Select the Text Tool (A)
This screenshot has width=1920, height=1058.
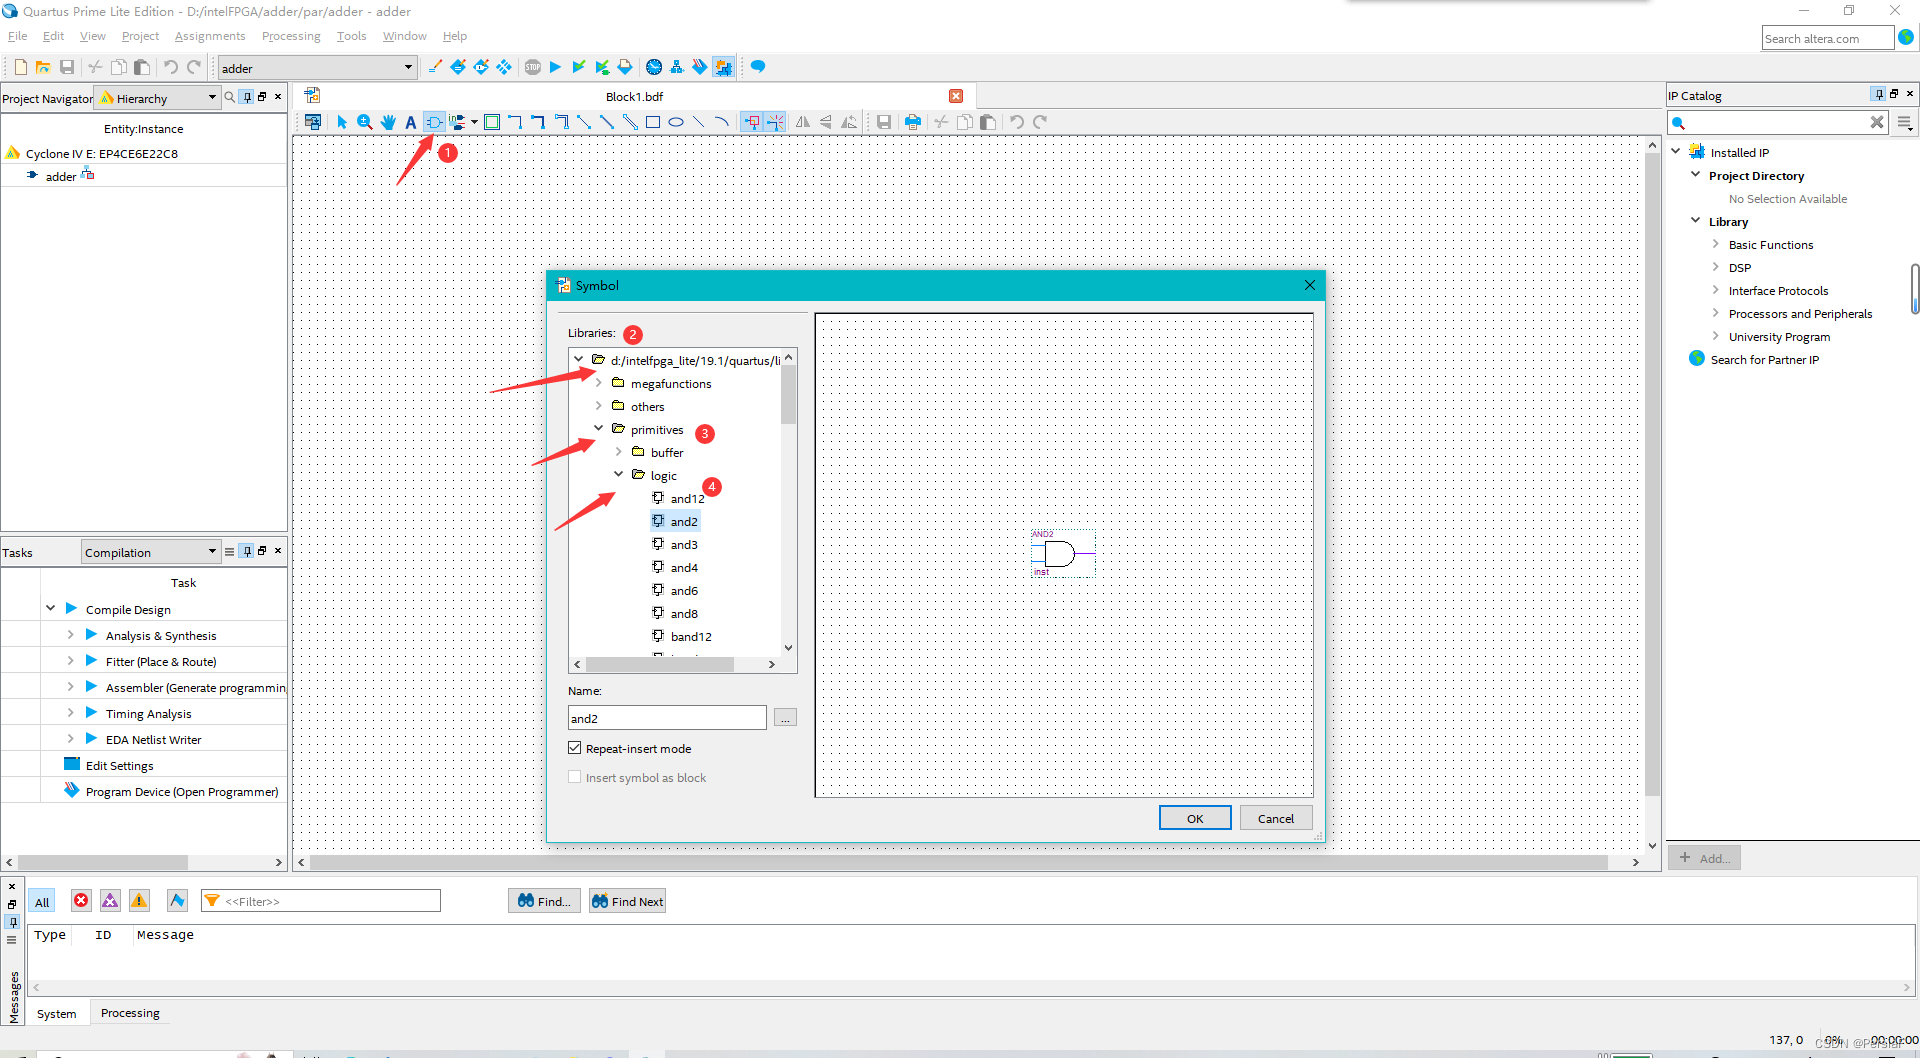[410, 122]
